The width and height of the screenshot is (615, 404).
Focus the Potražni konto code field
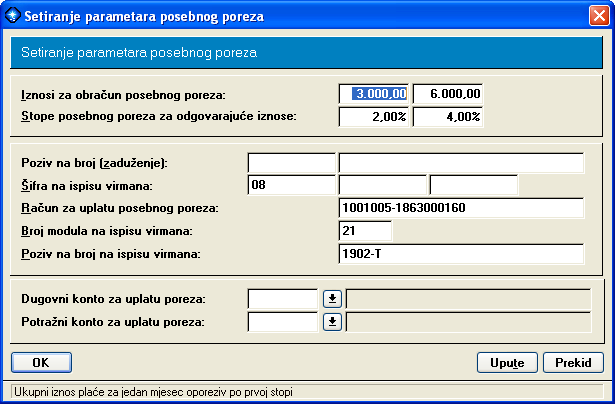283,322
